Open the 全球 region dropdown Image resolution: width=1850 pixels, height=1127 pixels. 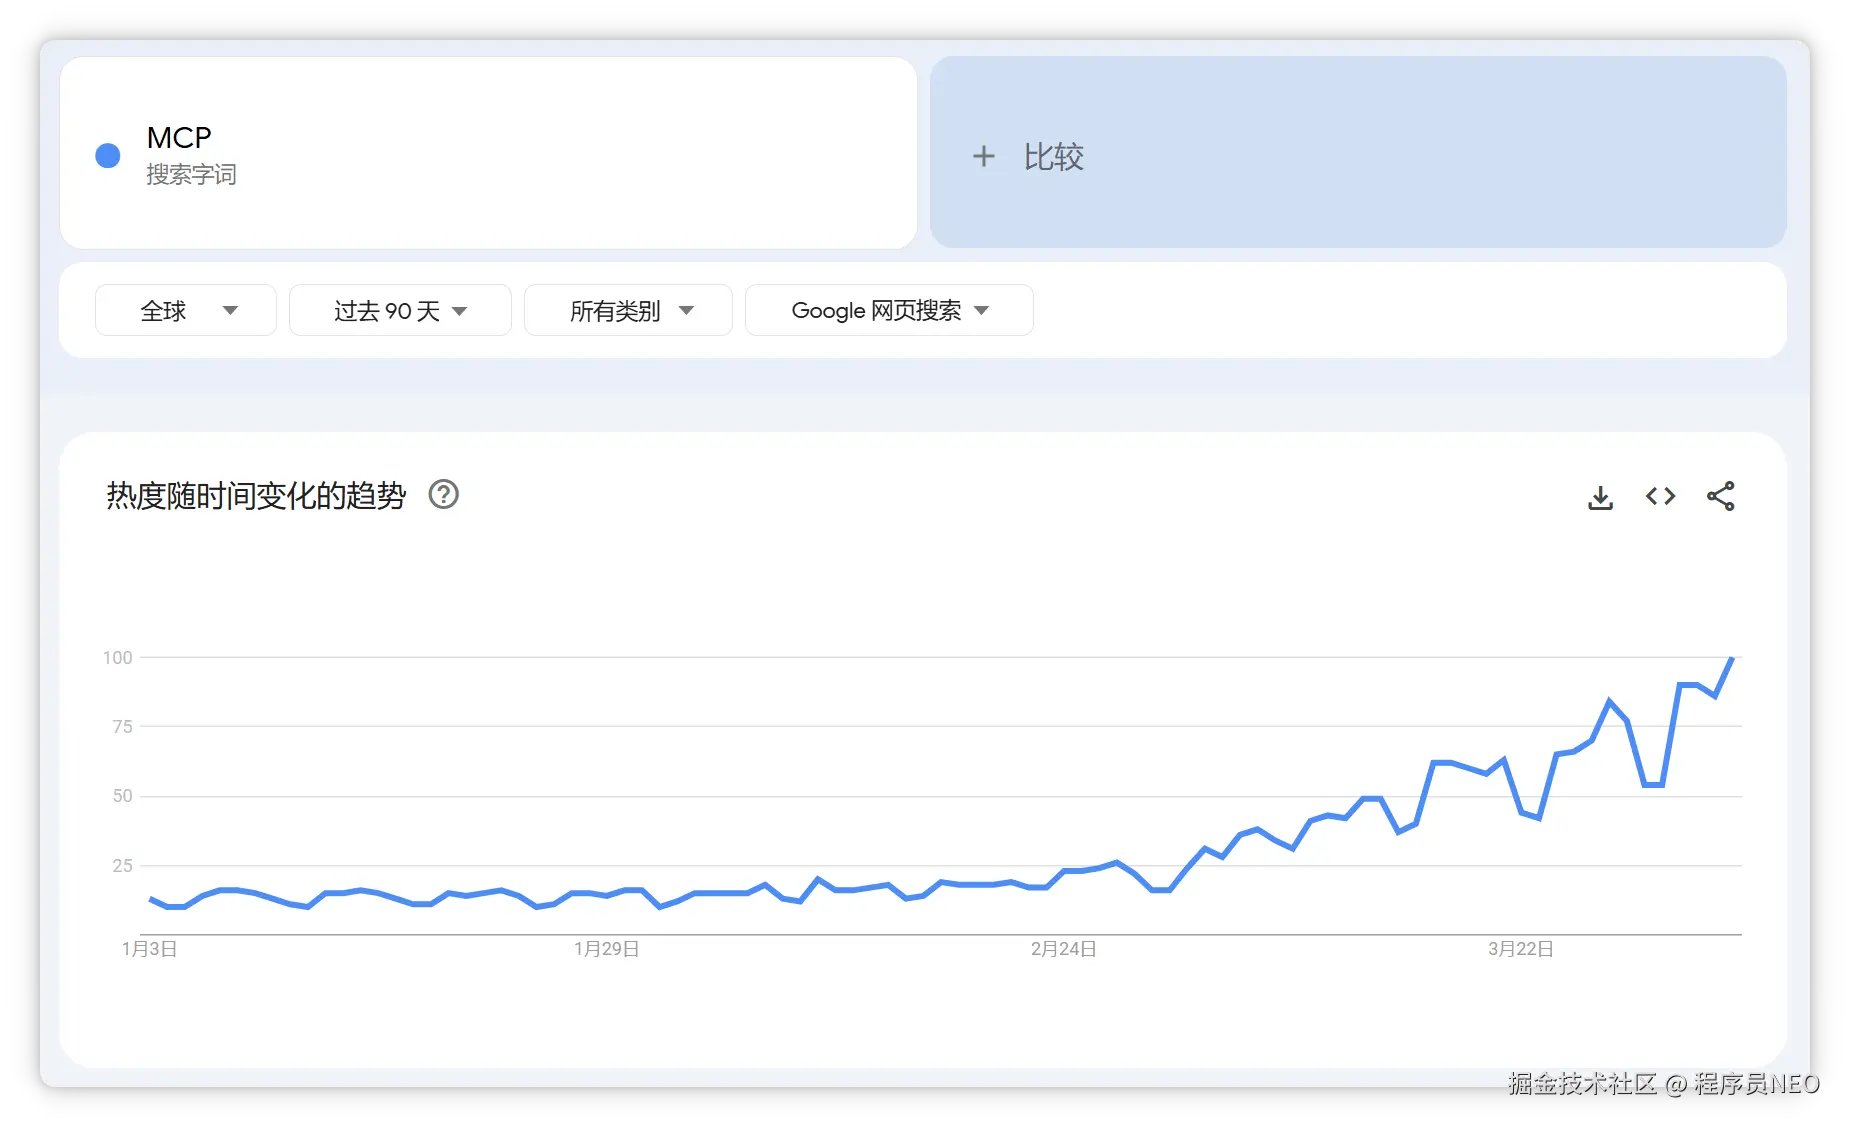coord(186,311)
